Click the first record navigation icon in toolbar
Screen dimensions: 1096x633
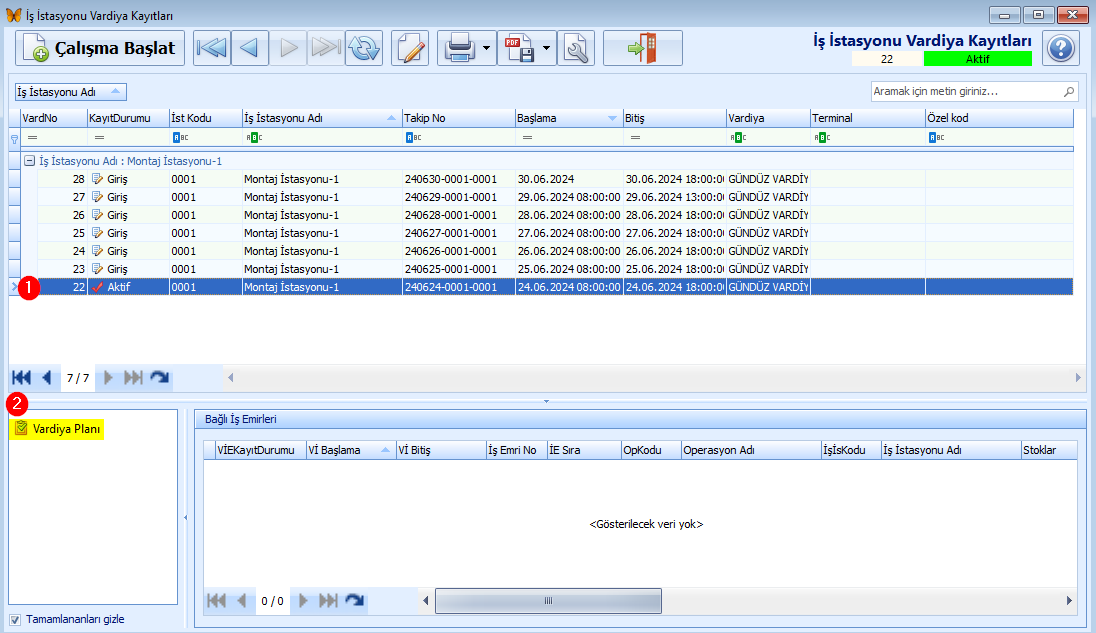pyautogui.click(x=211, y=48)
